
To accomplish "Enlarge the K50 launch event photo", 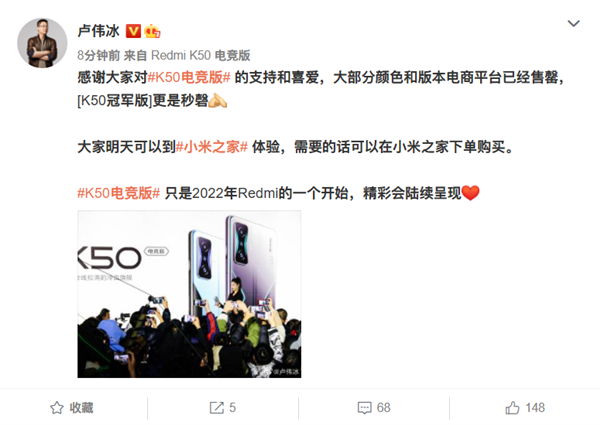I will click(x=189, y=294).
